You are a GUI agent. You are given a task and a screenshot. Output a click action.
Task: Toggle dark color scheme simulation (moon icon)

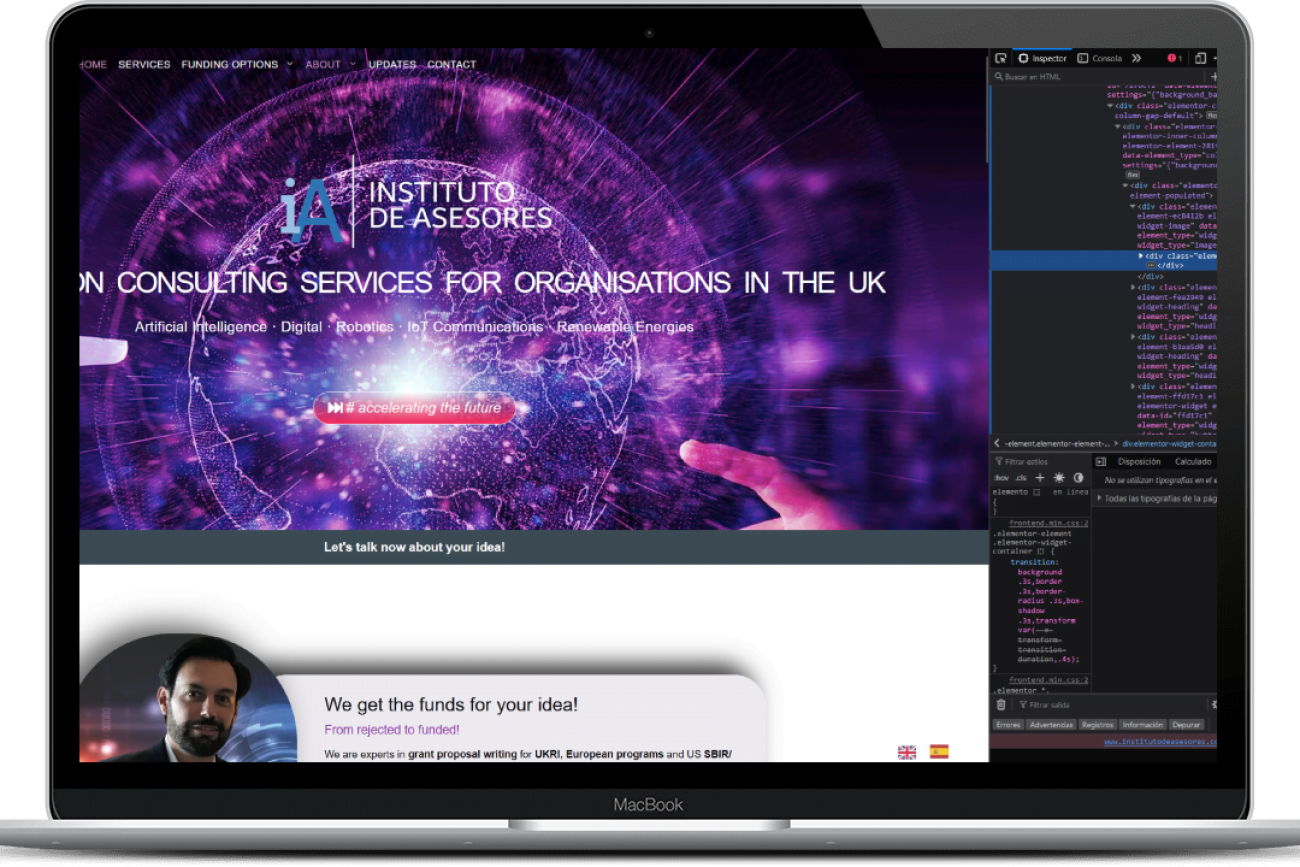pyautogui.click(x=1078, y=478)
